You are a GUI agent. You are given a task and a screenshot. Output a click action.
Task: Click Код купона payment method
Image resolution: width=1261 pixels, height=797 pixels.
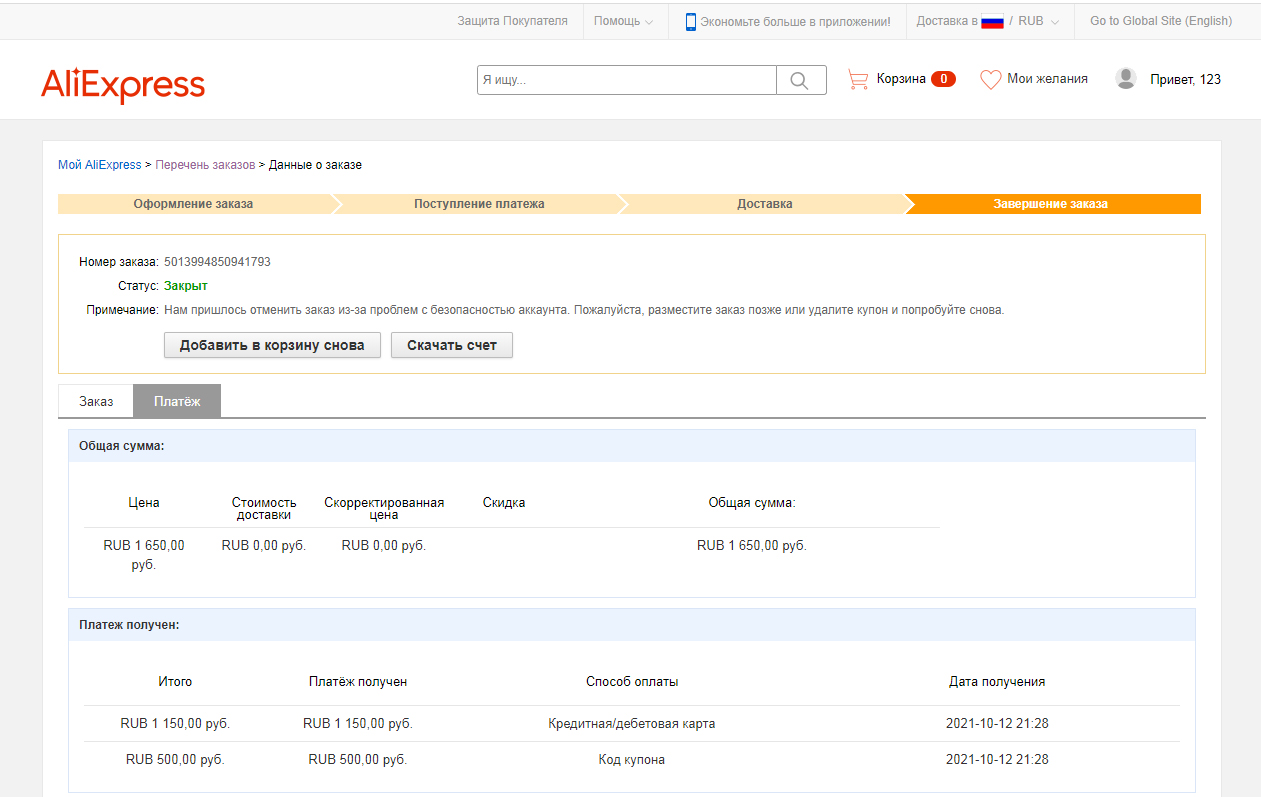click(632, 760)
